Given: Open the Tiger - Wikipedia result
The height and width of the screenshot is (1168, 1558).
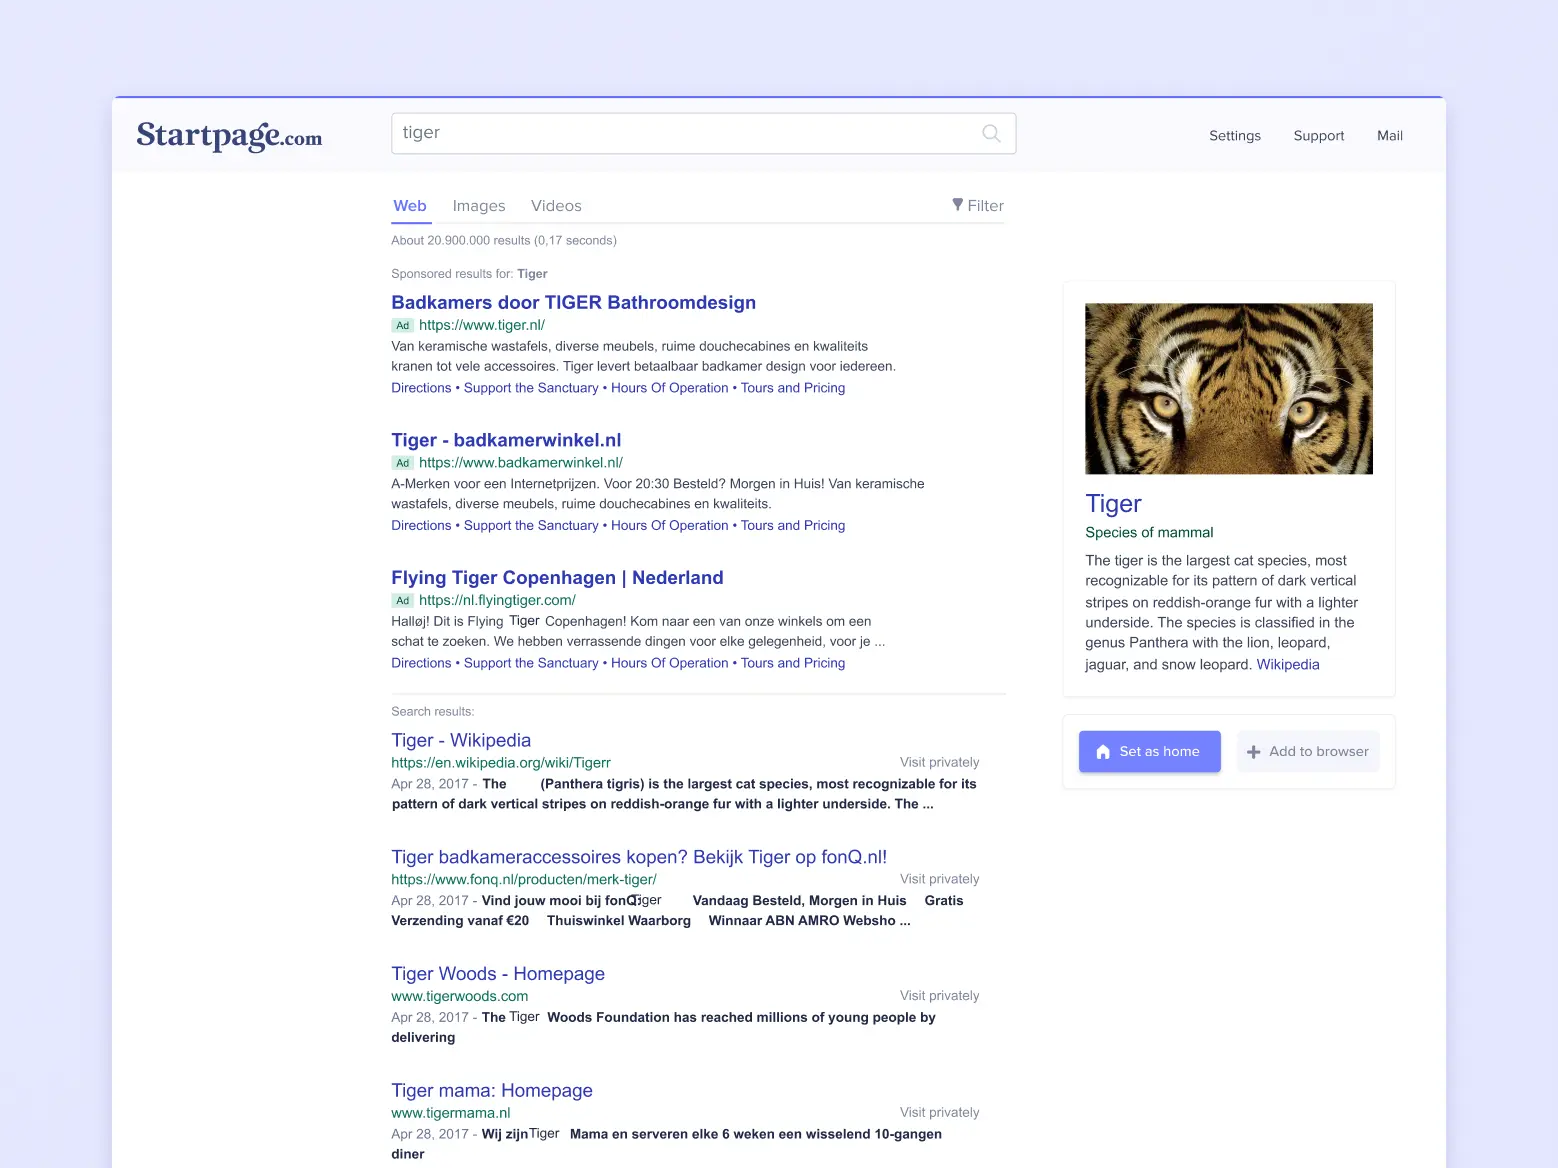Looking at the screenshot, I should pyautogui.click(x=461, y=740).
